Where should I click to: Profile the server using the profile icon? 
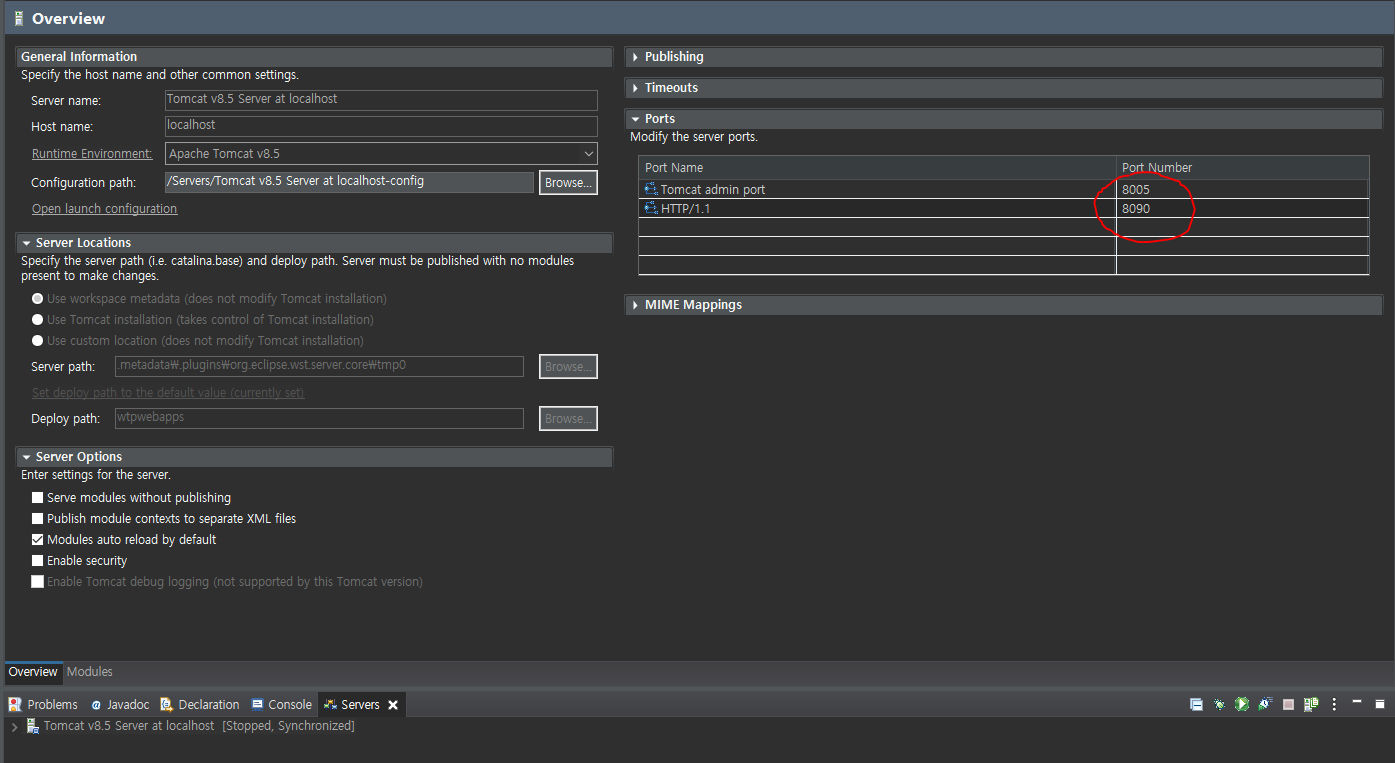point(1264,704)
